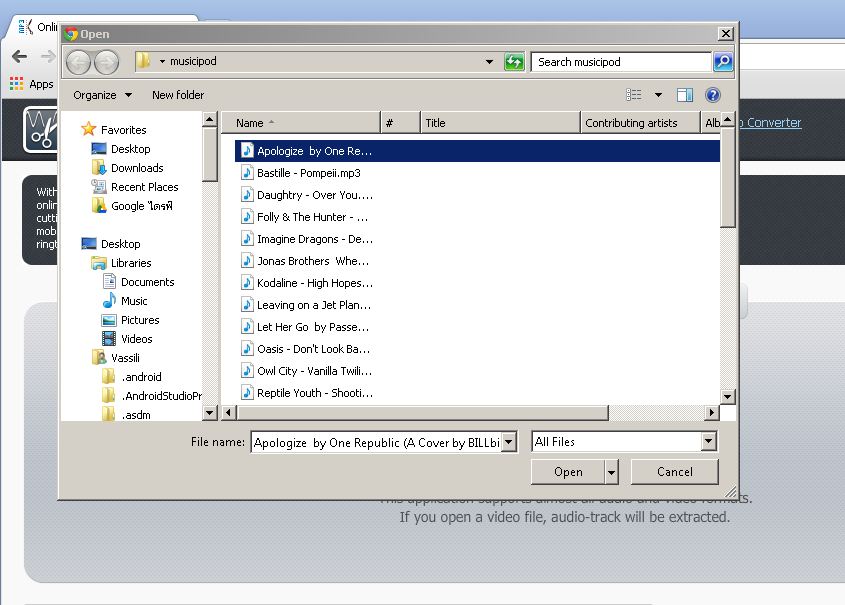This screenshot has height=605, width=845.
Task: Select the Libraries node
Action: tap(122, 263)
